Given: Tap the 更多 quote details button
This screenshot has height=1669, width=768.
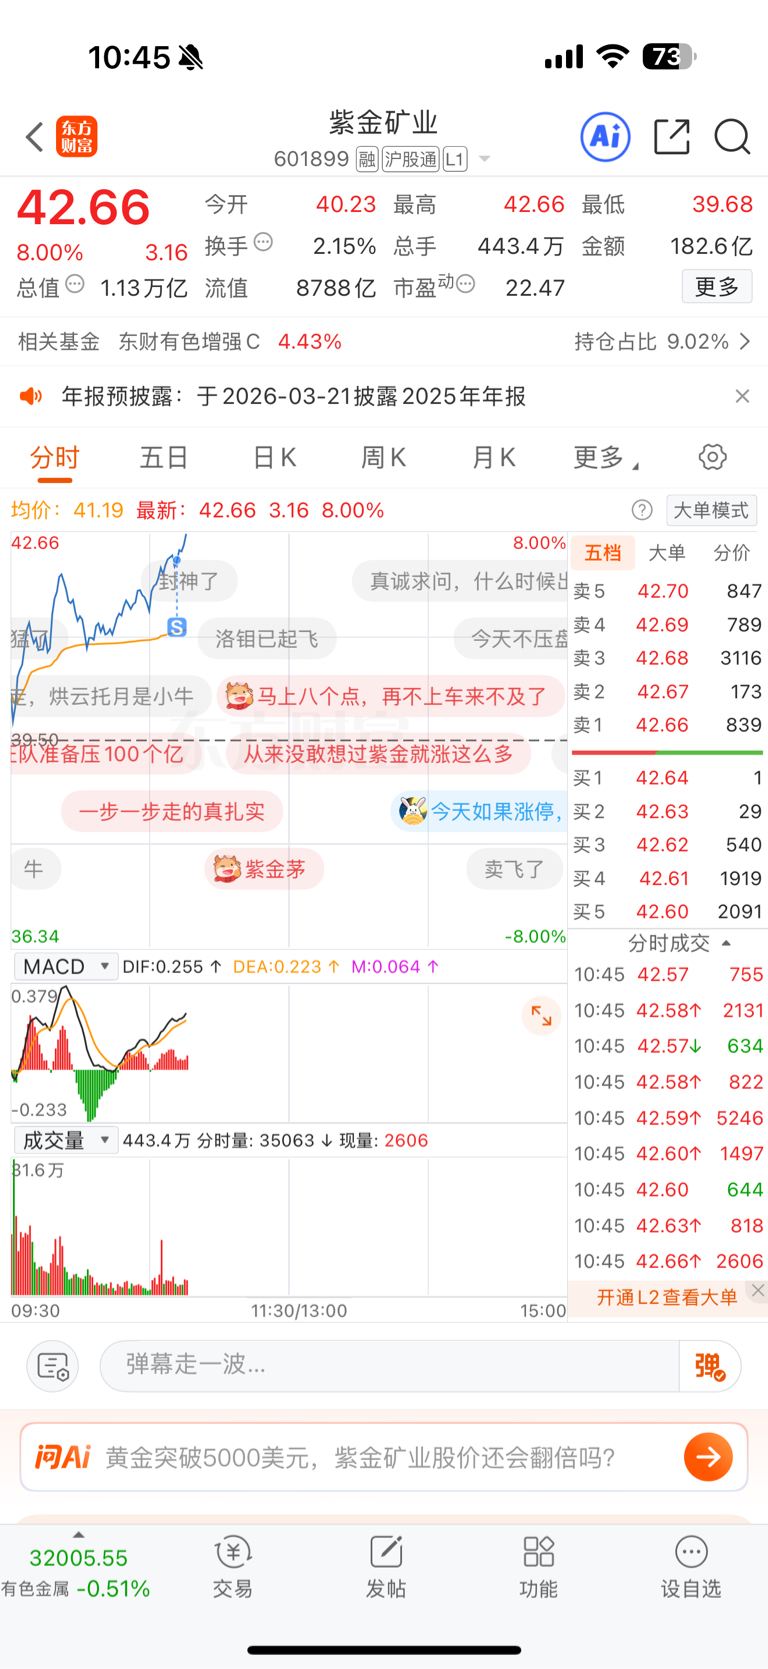Looking at the screenshot, I should point(717,287).
